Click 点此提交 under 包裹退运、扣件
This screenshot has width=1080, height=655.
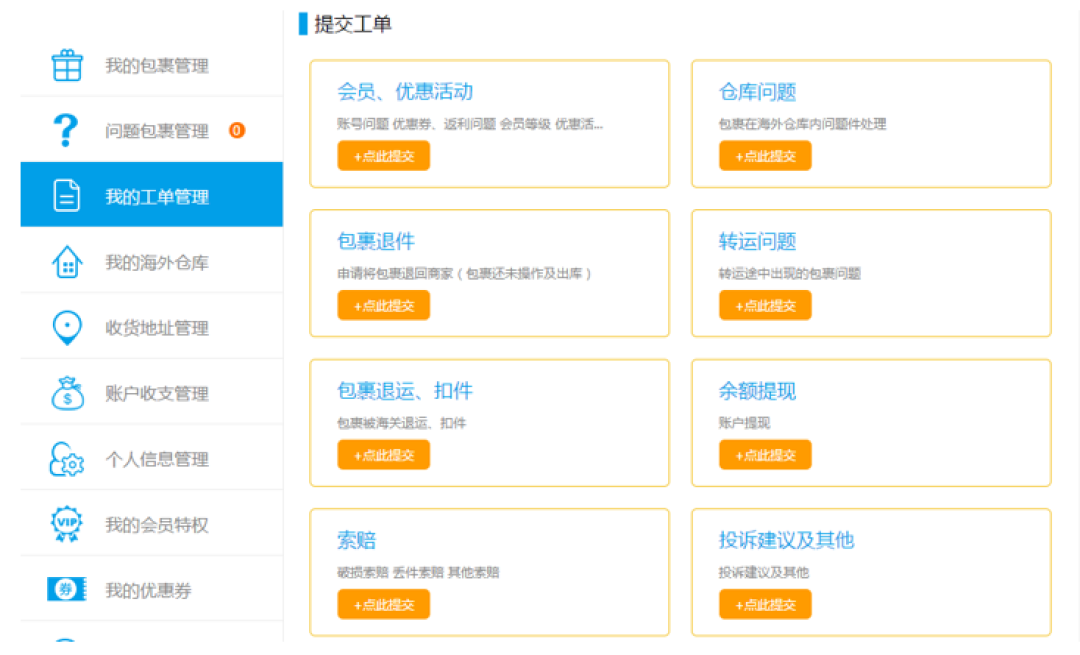(x=384, y=455)
